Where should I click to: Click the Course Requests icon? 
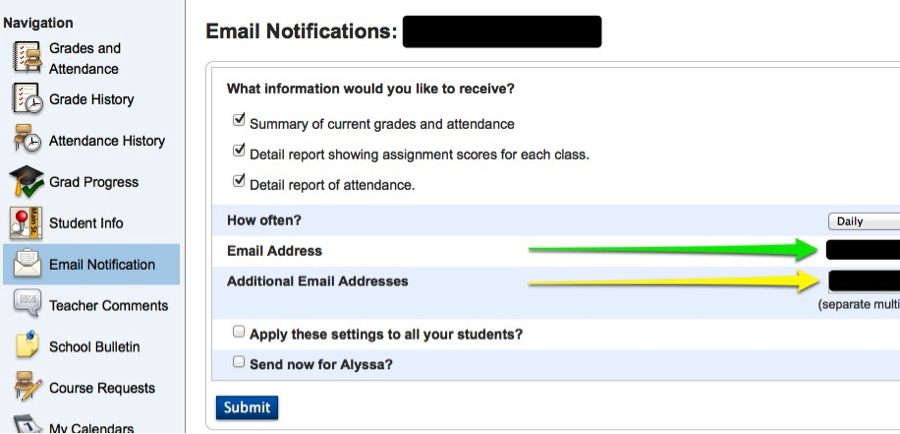[26, 388]
